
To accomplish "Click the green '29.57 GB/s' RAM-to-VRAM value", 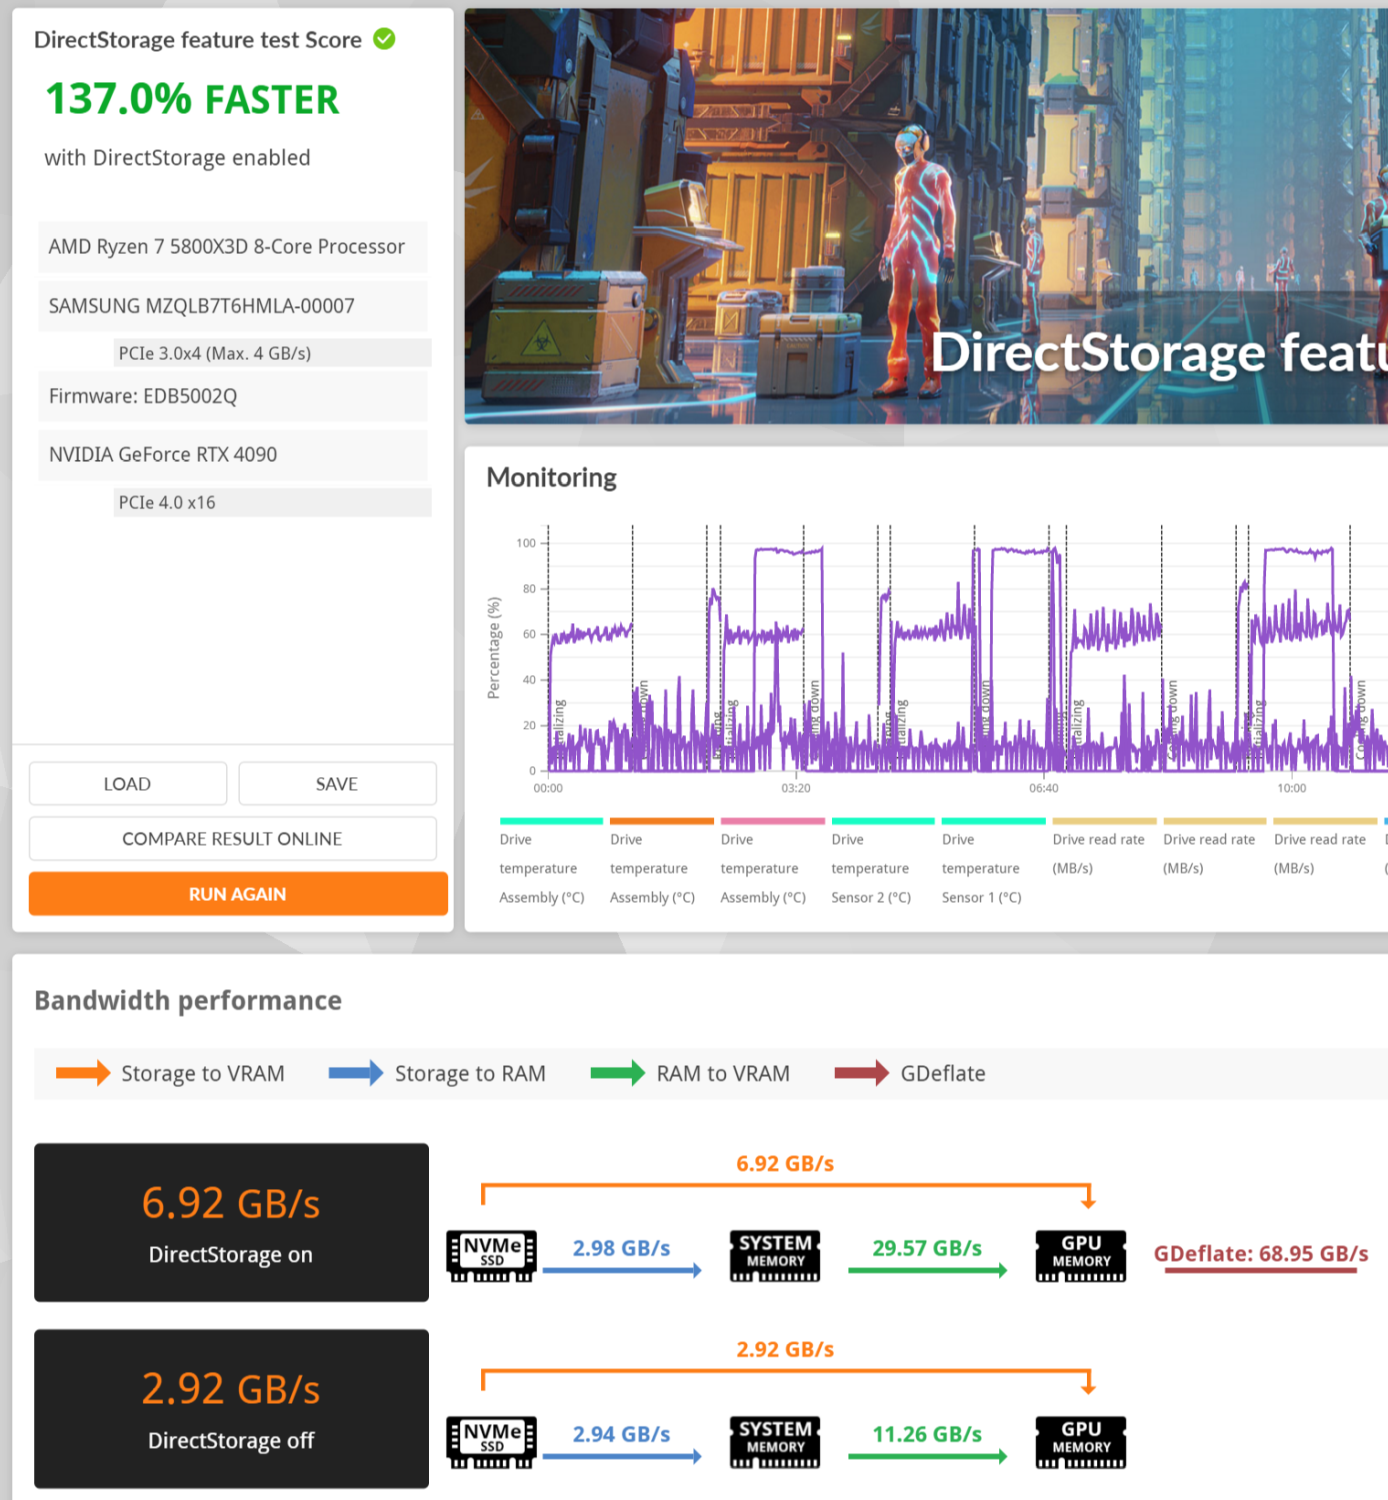I will (927, 1248).
